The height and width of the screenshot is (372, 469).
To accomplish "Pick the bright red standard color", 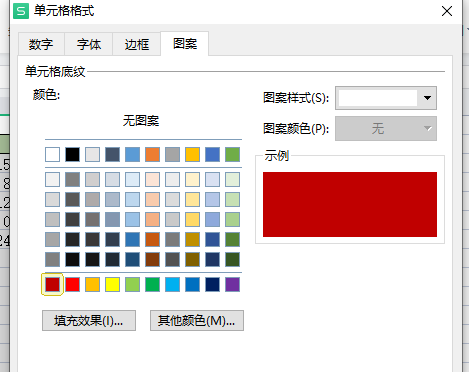I will (x=72, y=285).
